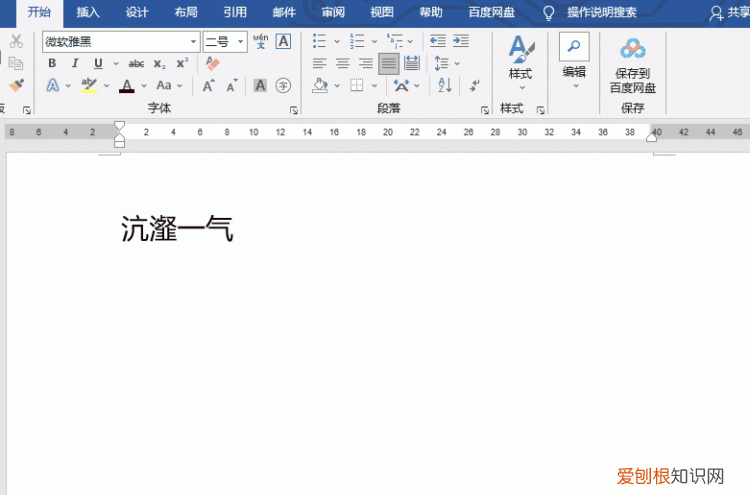750x495 pixels.
Task: Open Asian layout tool
Action: click(401, 86)
